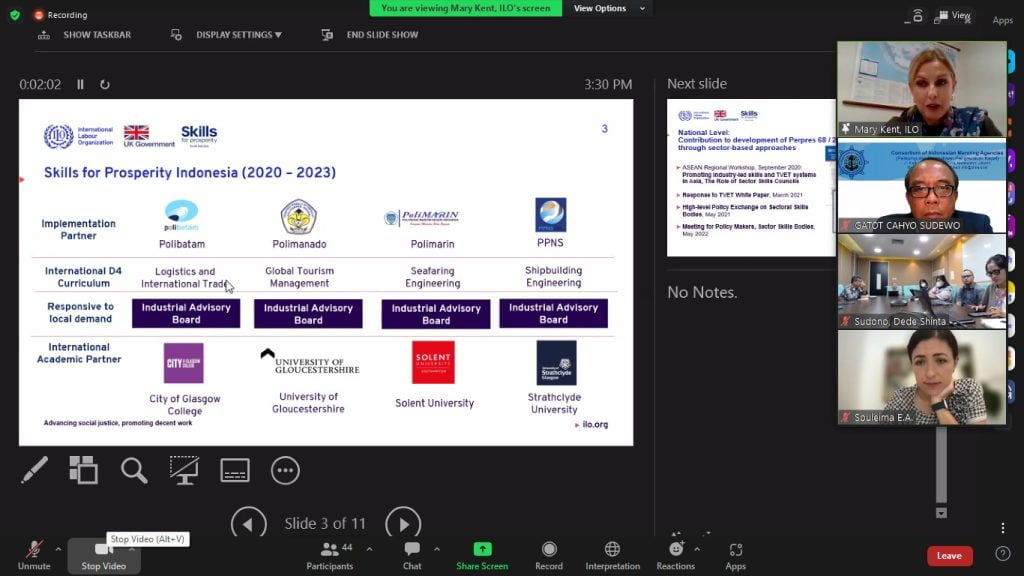Viewport: 1024px width, 576px height.
Task: Click the 'Strathclyde University' label
Action: pyautogui.click(x=554, y=404)
